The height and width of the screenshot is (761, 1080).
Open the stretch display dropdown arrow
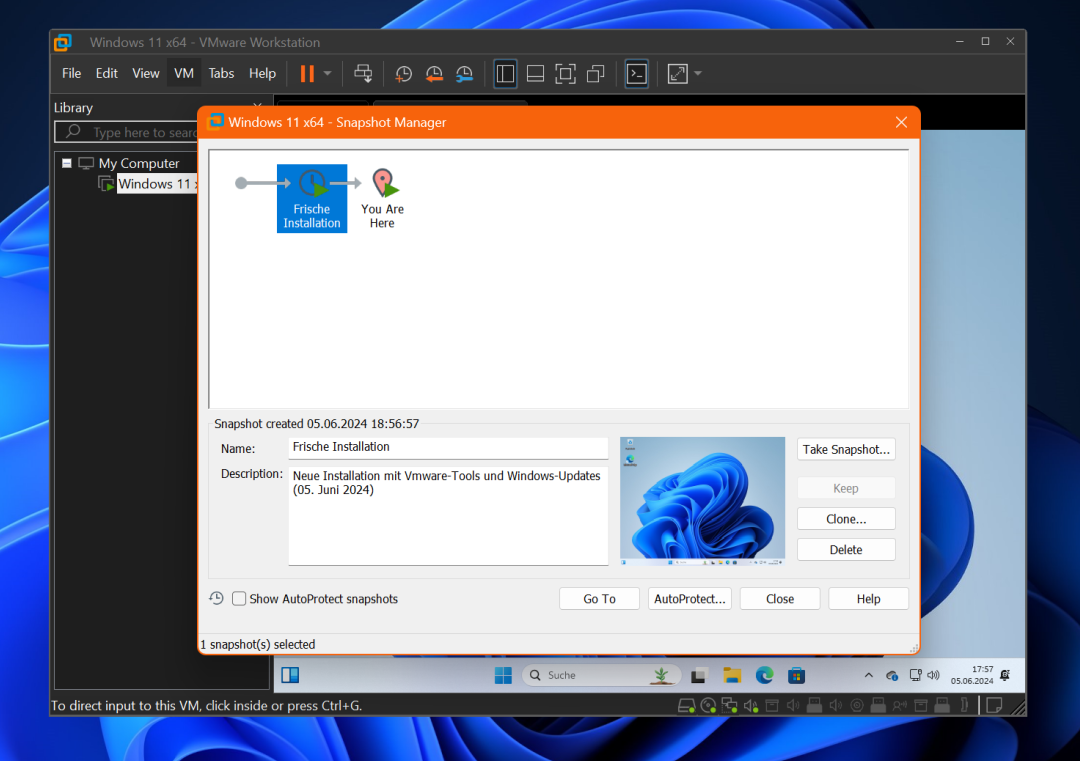pyautogui.click(x=698, y=74)
